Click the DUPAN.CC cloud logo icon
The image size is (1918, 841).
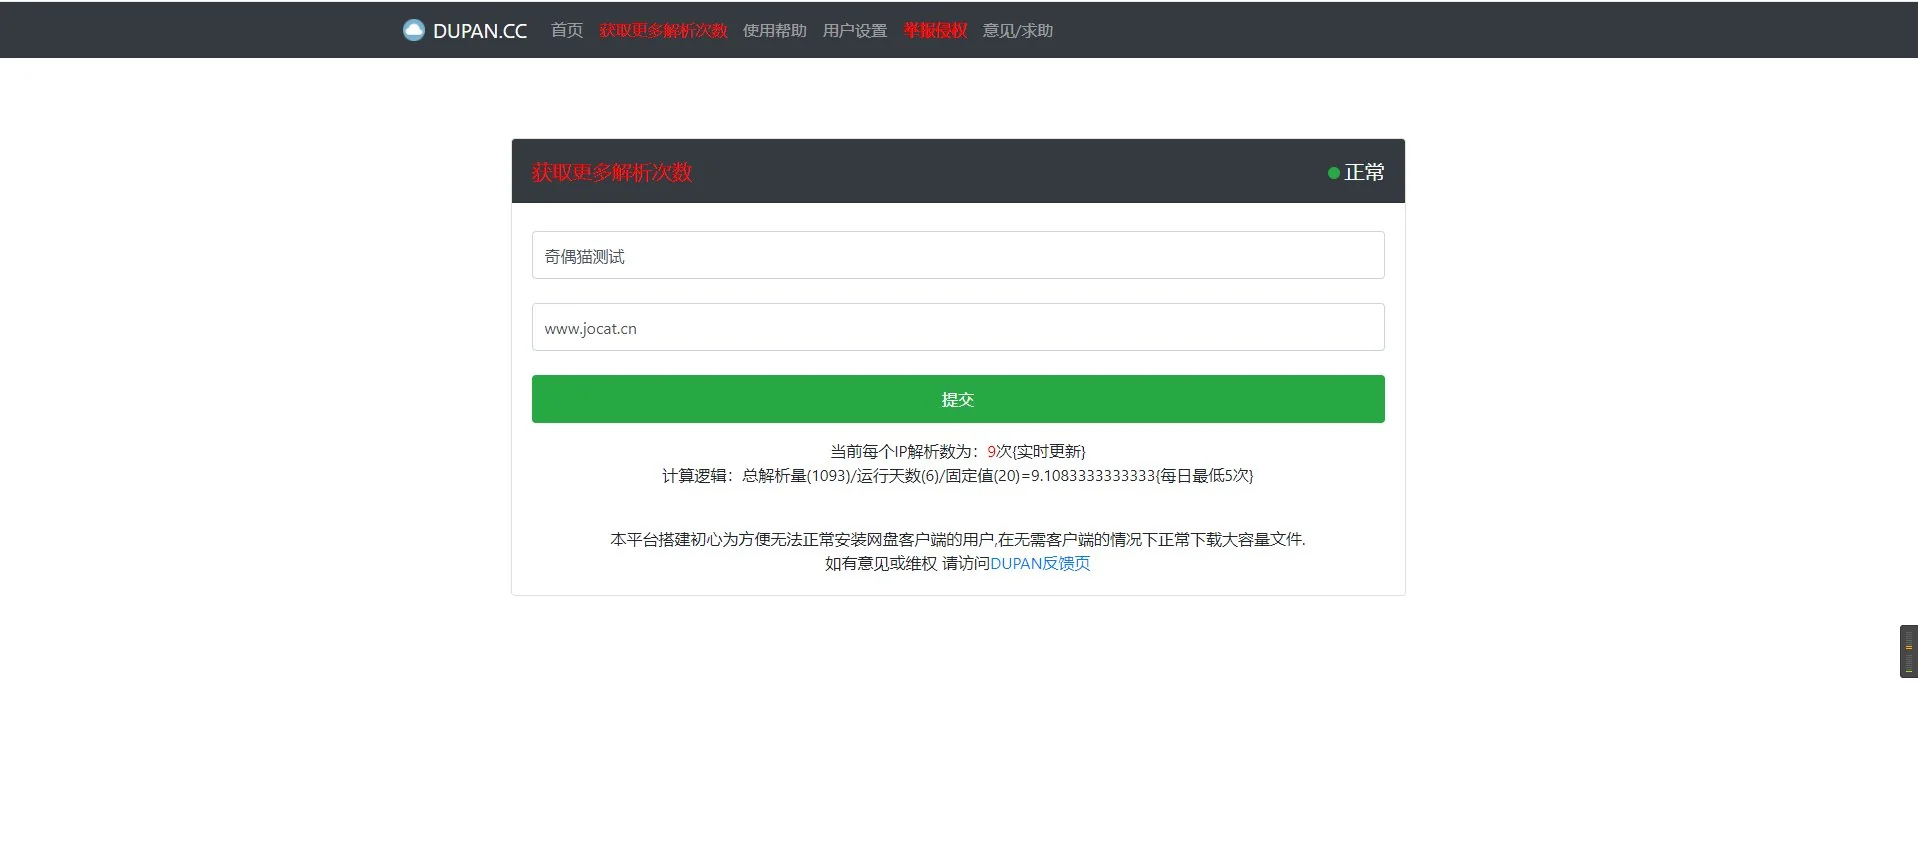(x=413, y=30)
